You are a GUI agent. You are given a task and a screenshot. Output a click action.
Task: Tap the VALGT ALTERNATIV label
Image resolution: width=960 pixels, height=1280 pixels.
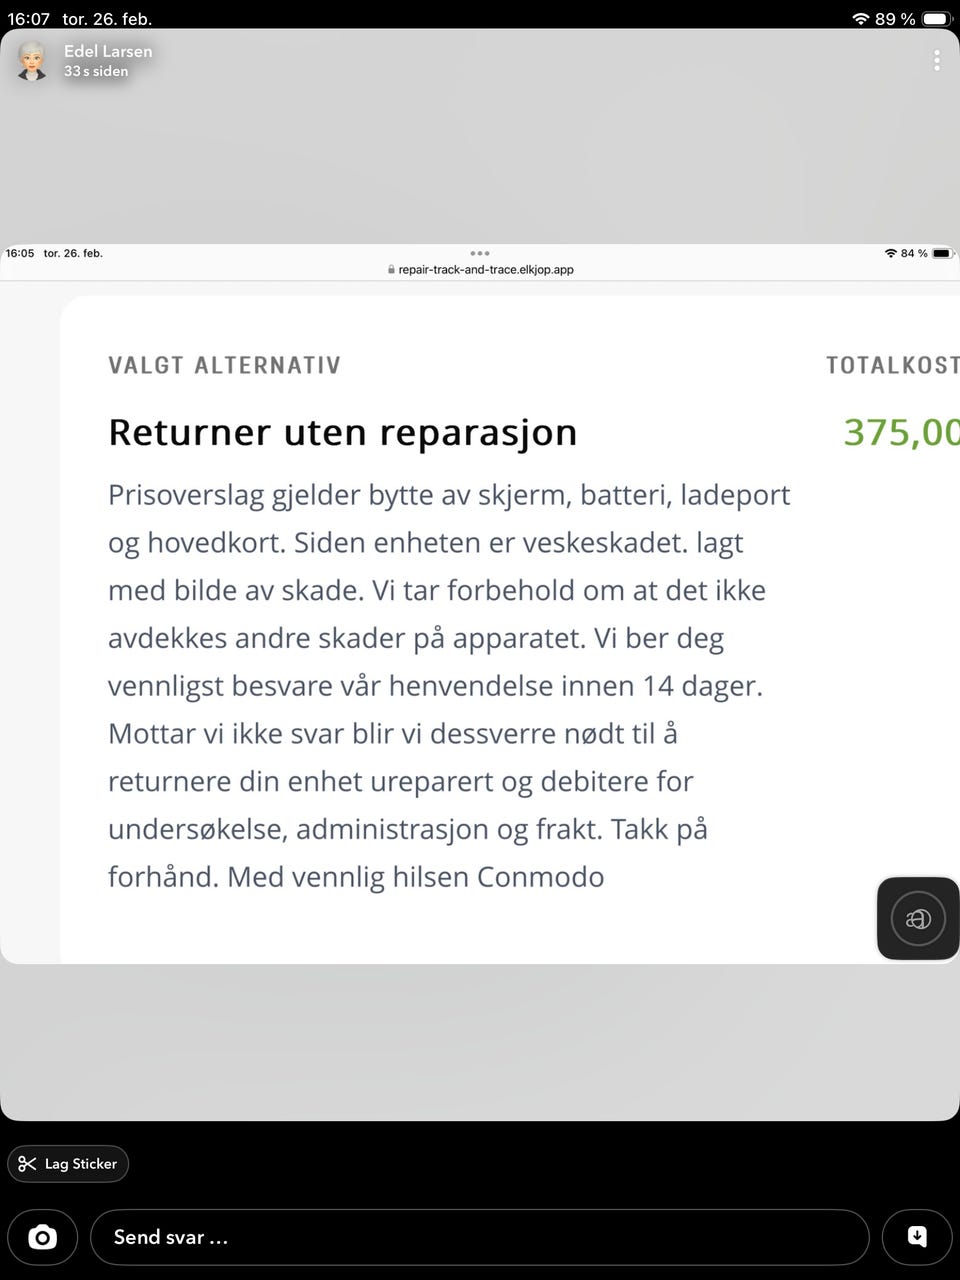tap(224, 365)
